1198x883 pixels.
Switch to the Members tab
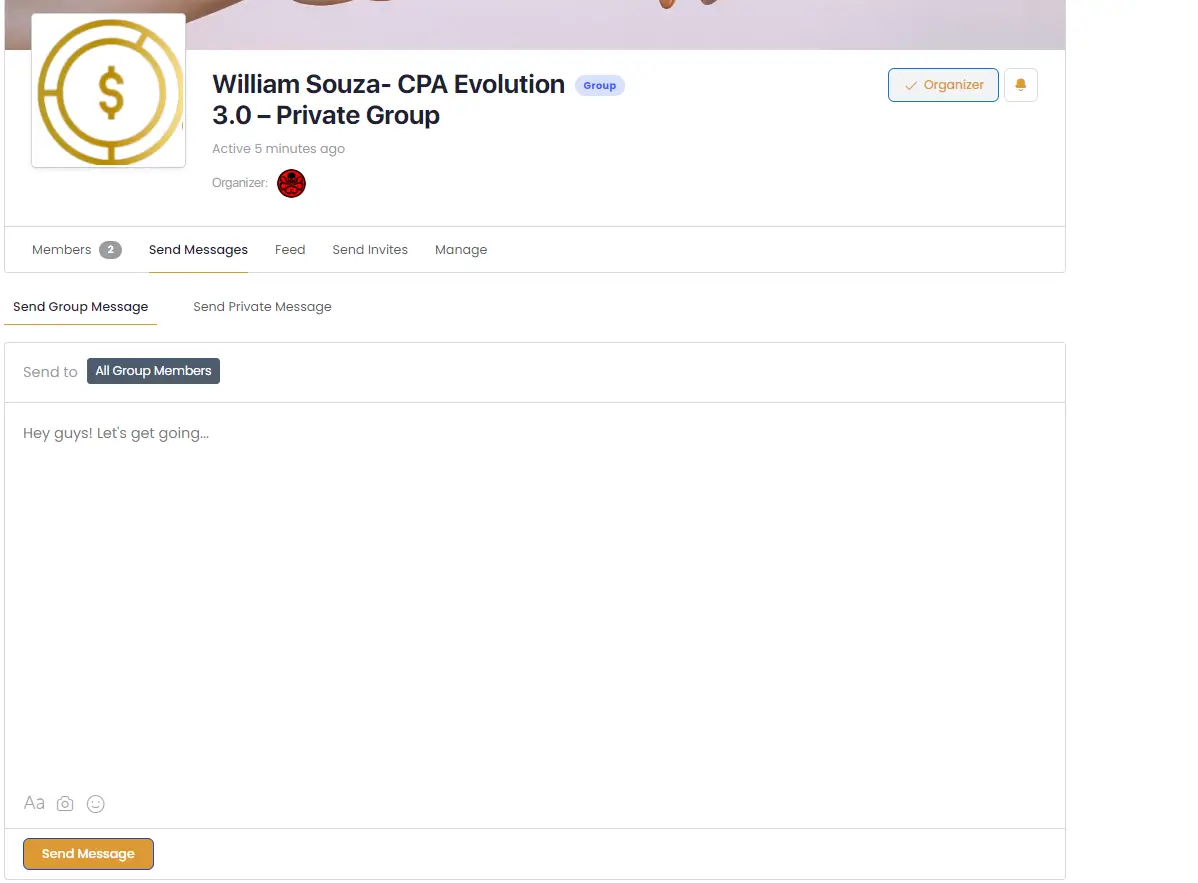(x=61, y=250)
